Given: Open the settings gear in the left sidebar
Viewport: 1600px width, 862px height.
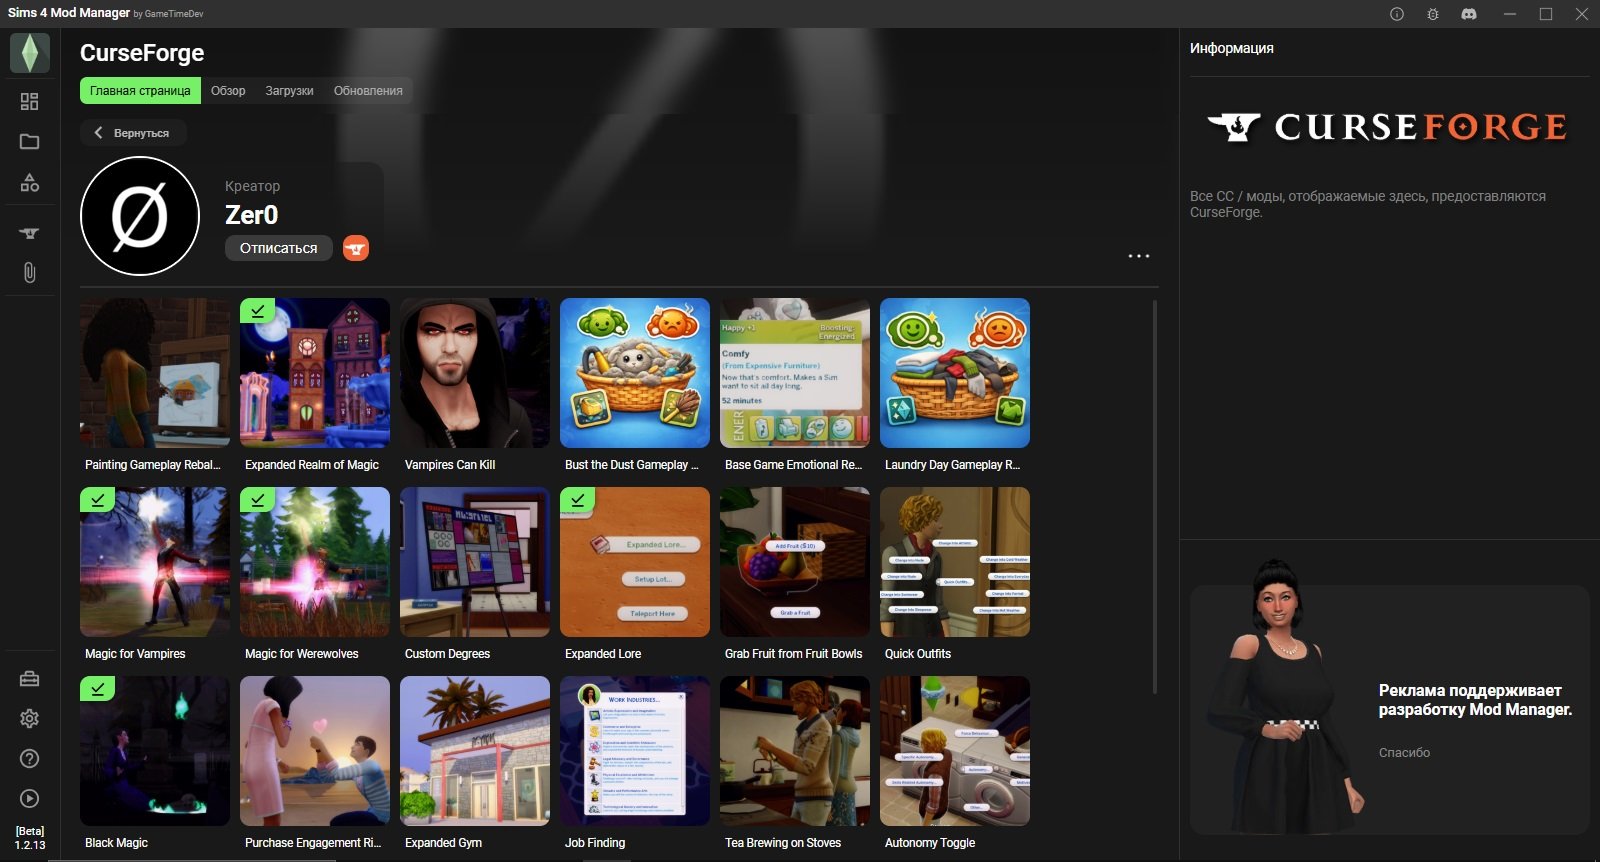Looking at the screenshot, I should pos(29,719).
